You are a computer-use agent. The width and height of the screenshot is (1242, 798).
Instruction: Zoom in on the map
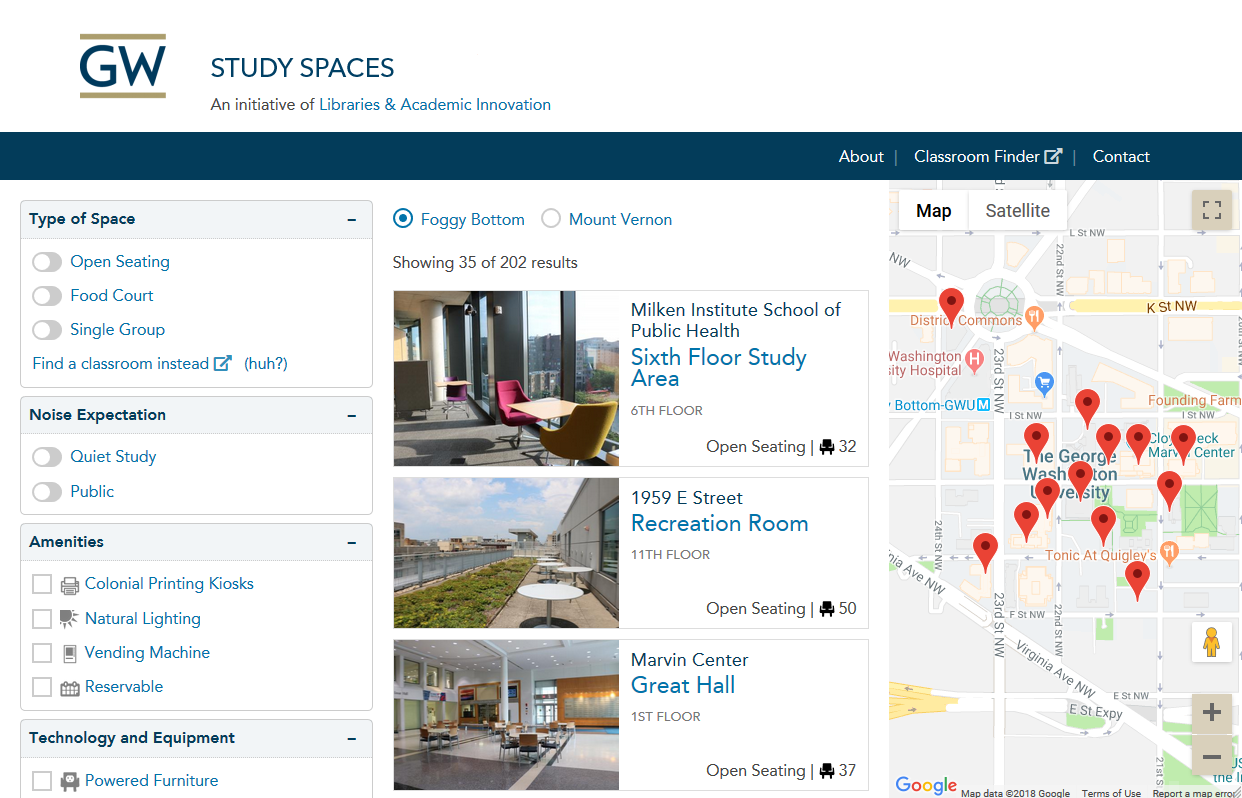point(1212,713)
